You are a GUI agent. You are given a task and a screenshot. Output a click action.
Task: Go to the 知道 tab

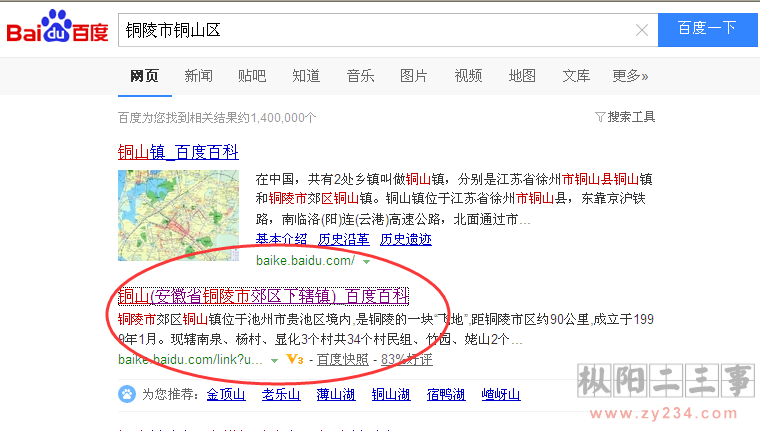pyautogui.click(x=306, y=76)
